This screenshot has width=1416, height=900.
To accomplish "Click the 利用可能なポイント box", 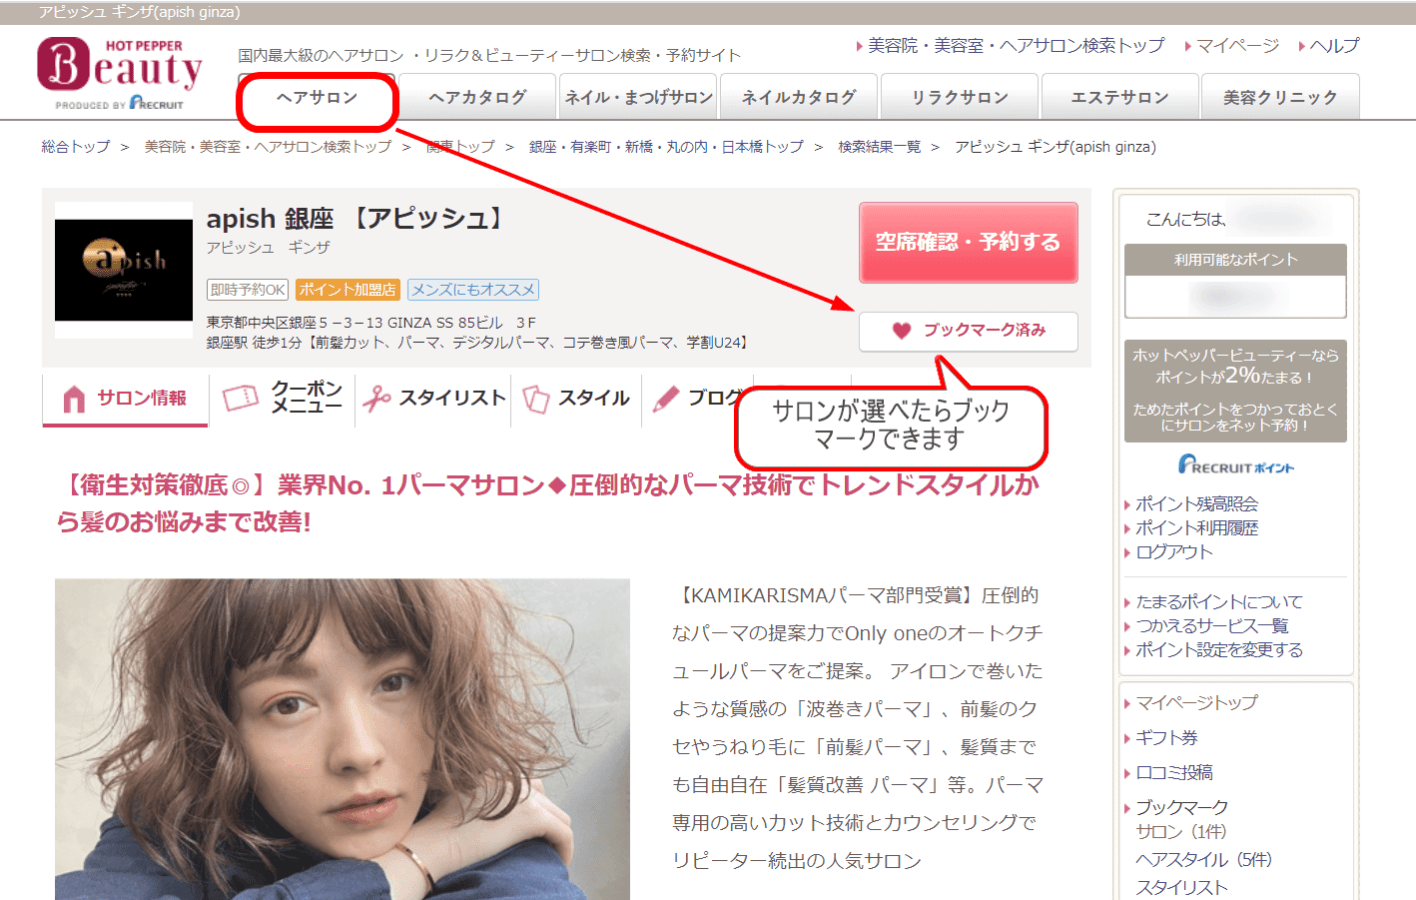I will [1236, 281].
